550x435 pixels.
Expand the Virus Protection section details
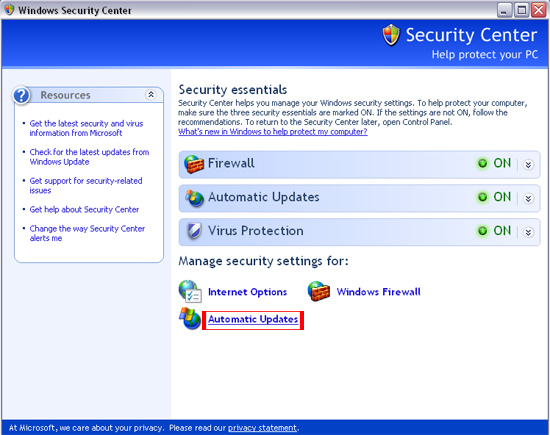528,232
